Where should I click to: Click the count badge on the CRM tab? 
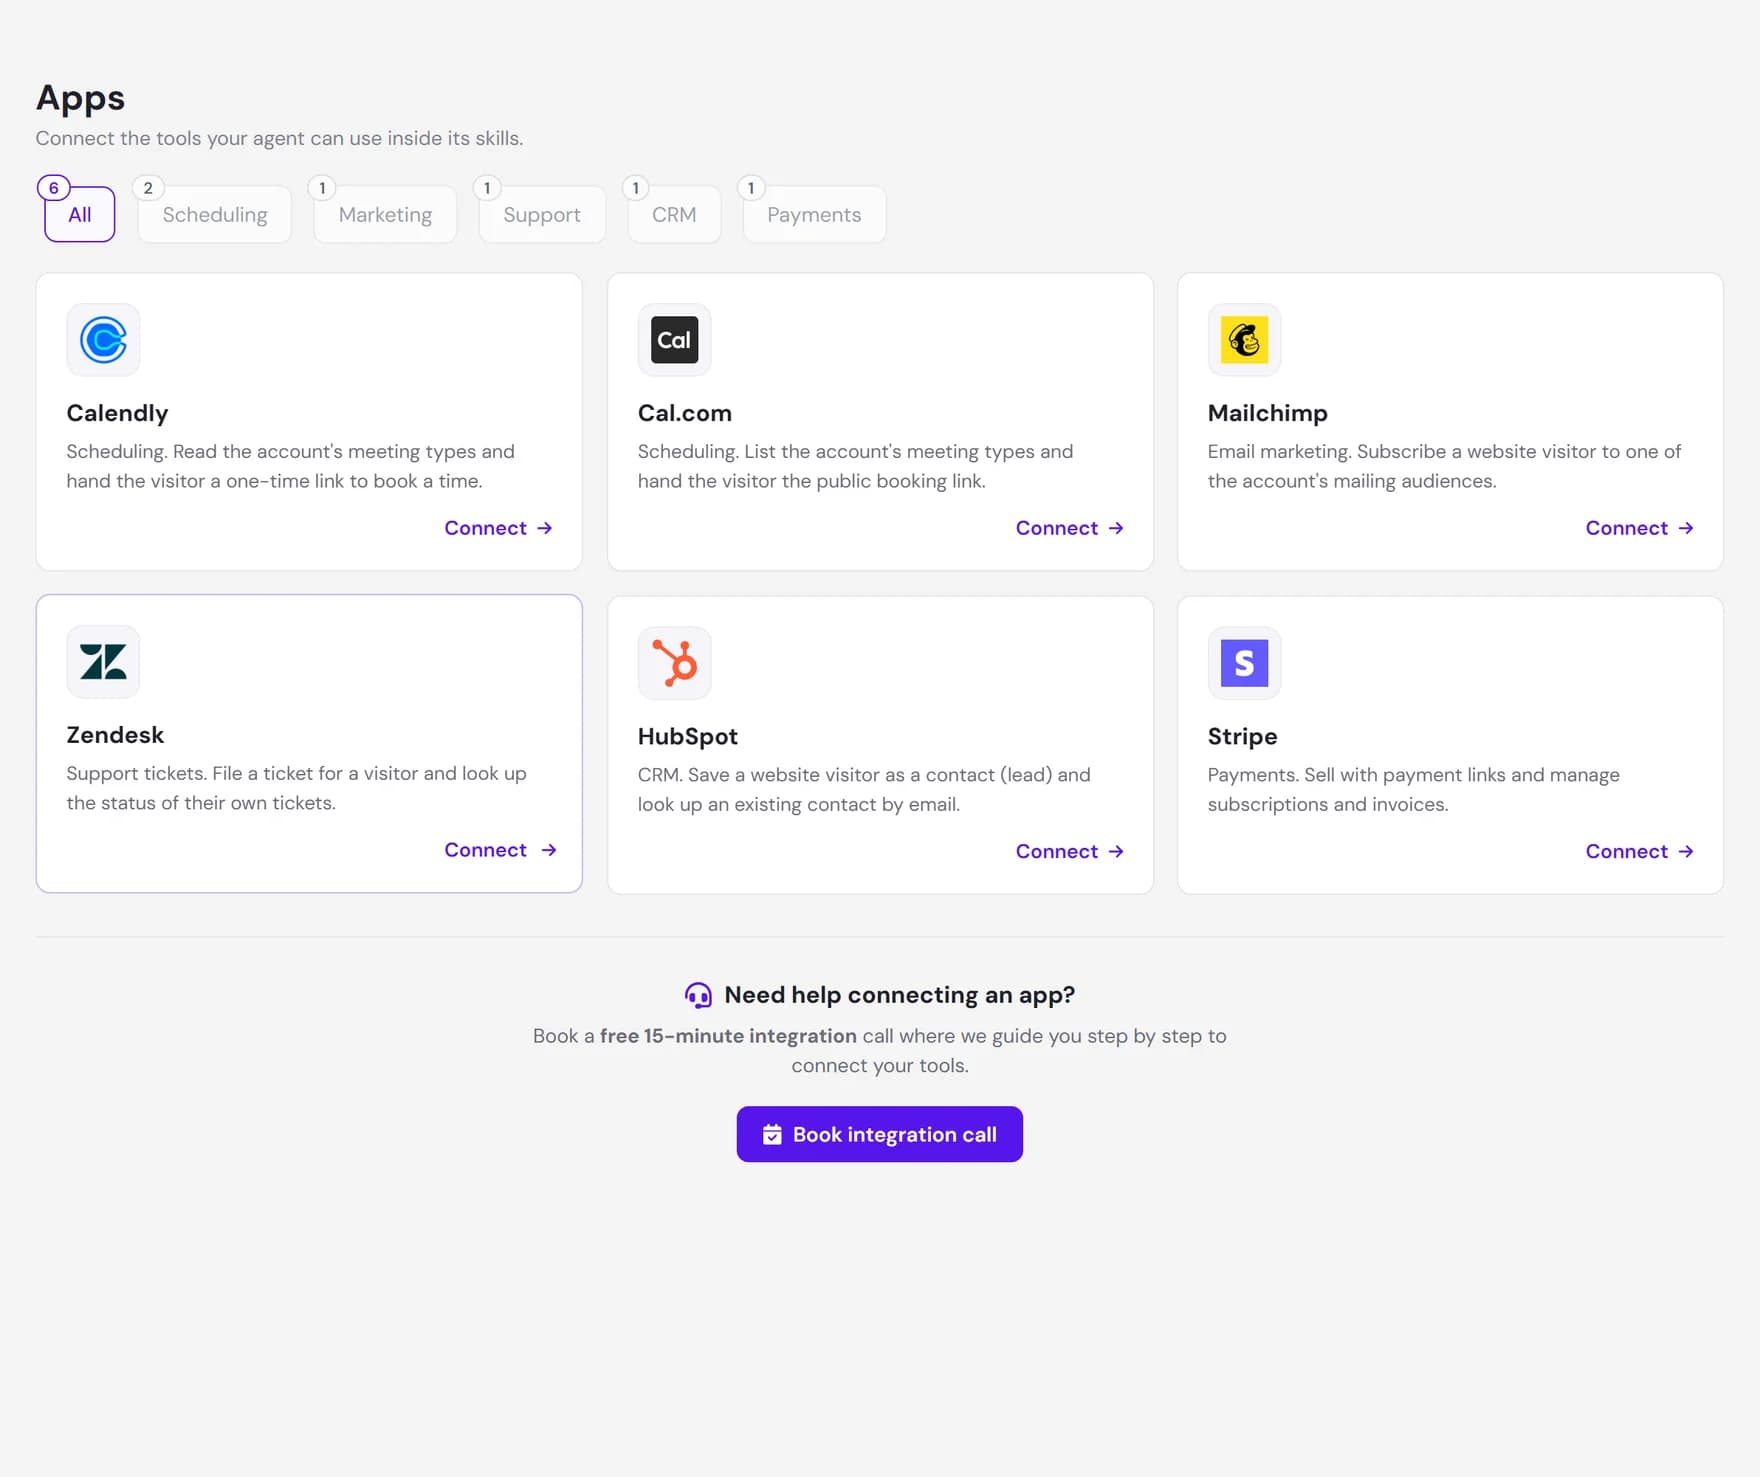tap(636, 188)
